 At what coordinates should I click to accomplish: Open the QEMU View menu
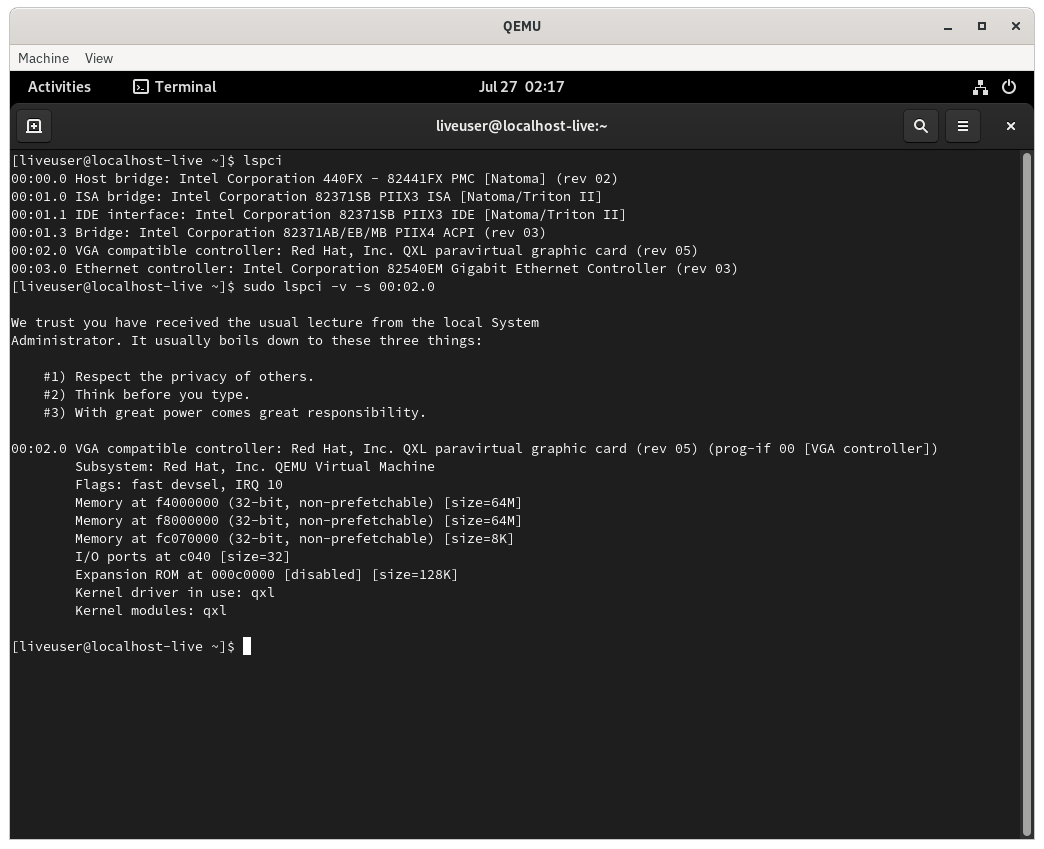pos(99,59)
